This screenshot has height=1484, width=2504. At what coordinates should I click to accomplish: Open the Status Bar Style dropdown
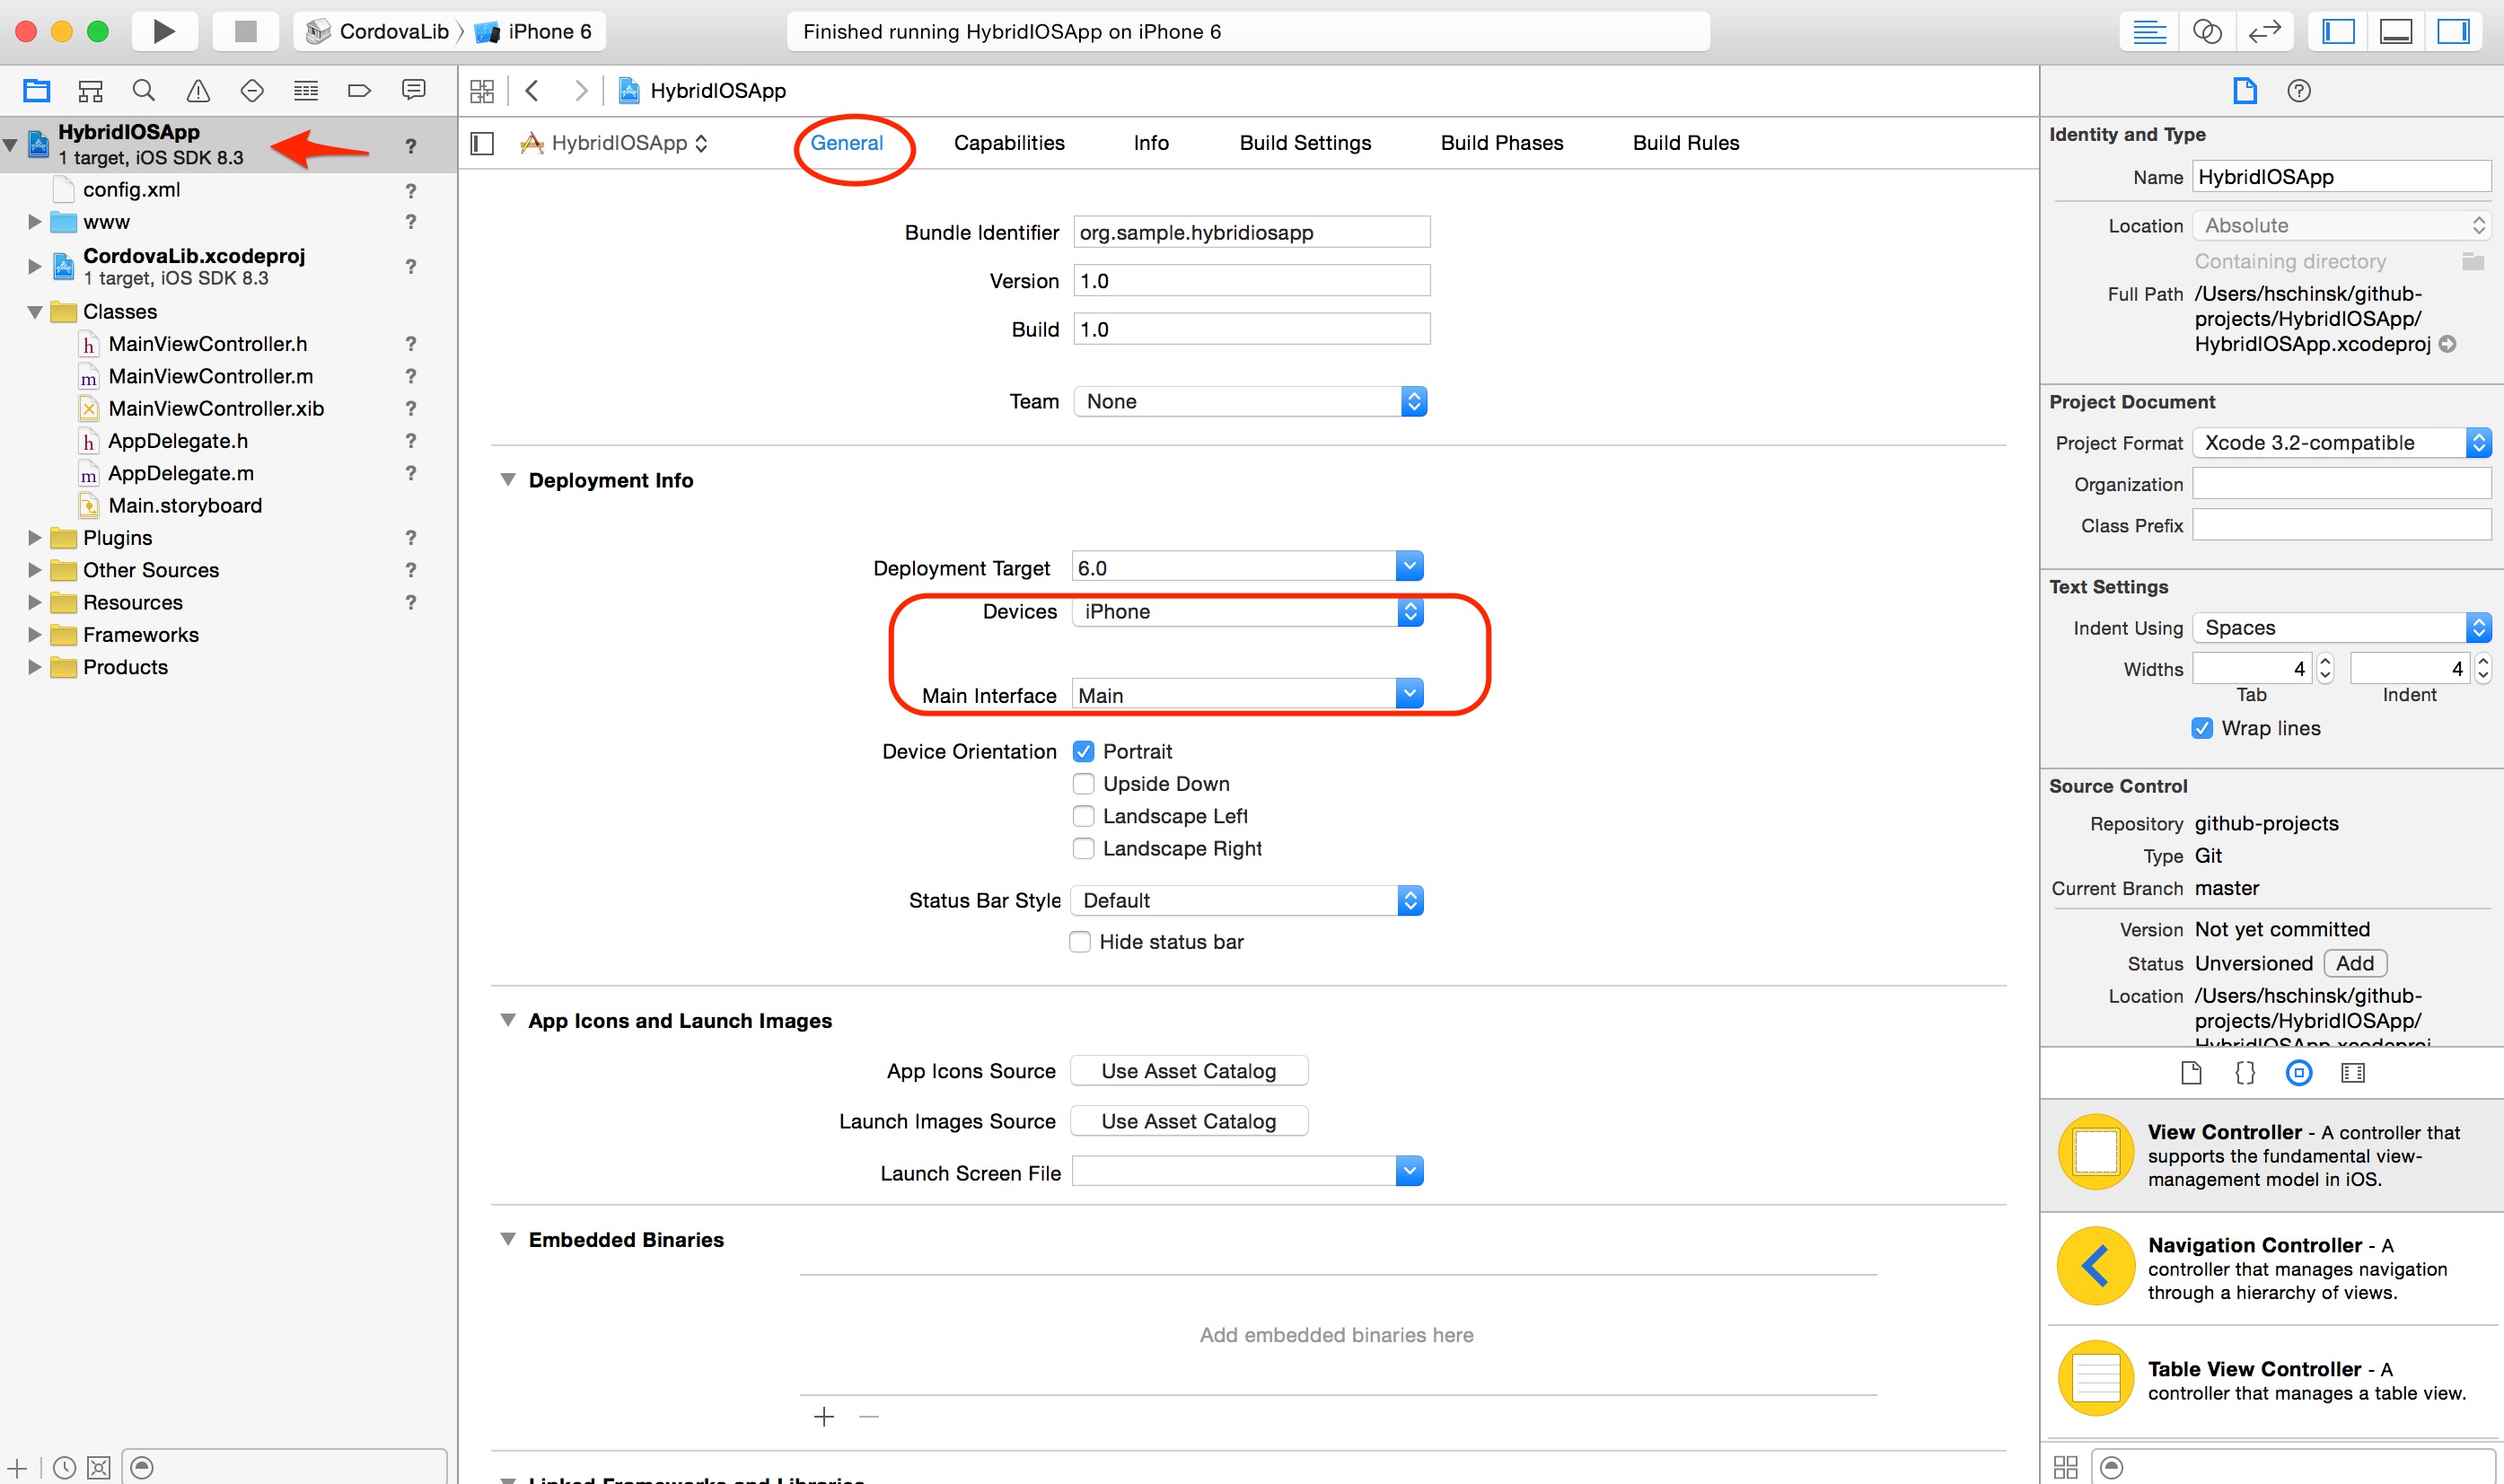(x=1247, y=900)
